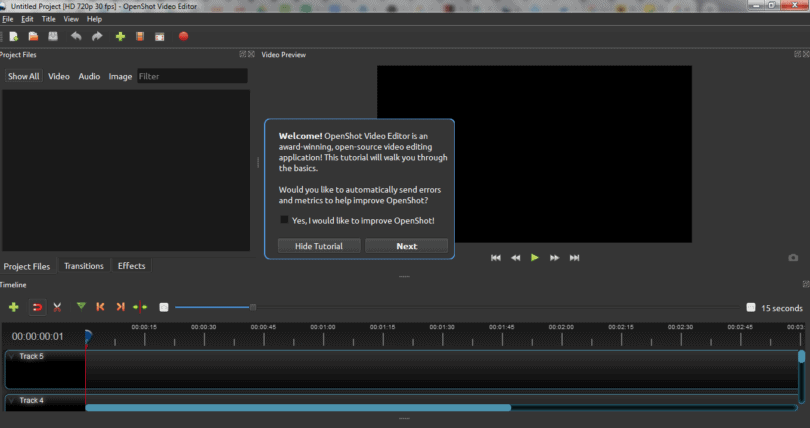The image size is (810, 428).
Task: Float the Video Preview panel
Action: coord(797,54)
